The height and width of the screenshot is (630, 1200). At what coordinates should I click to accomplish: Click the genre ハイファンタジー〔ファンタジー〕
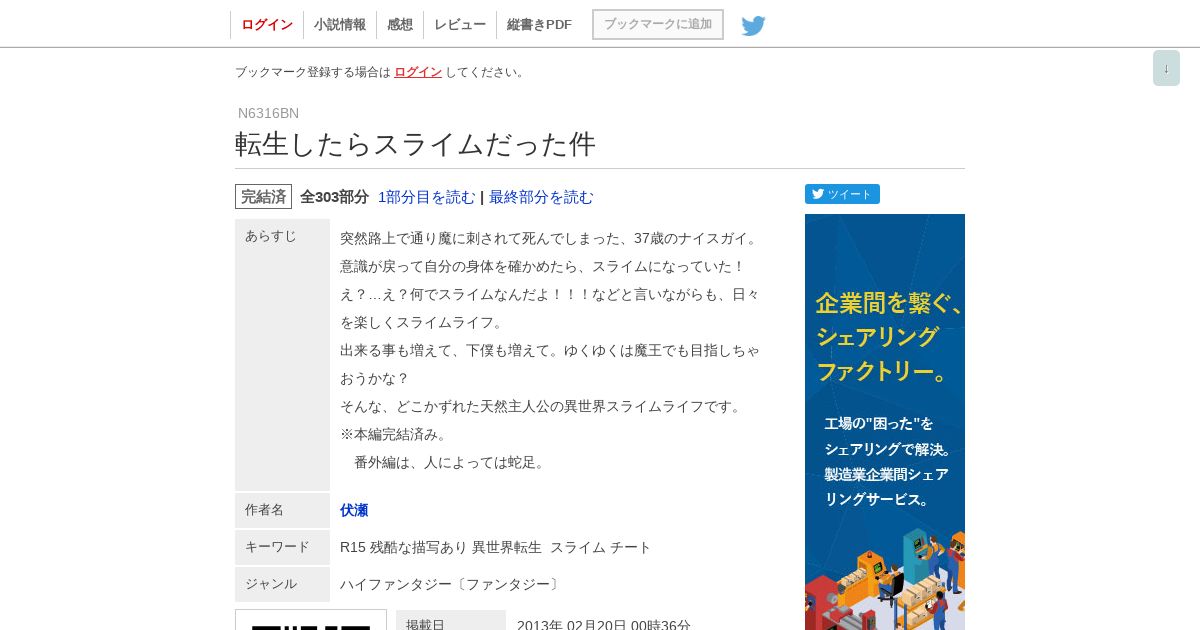(452, 584)
